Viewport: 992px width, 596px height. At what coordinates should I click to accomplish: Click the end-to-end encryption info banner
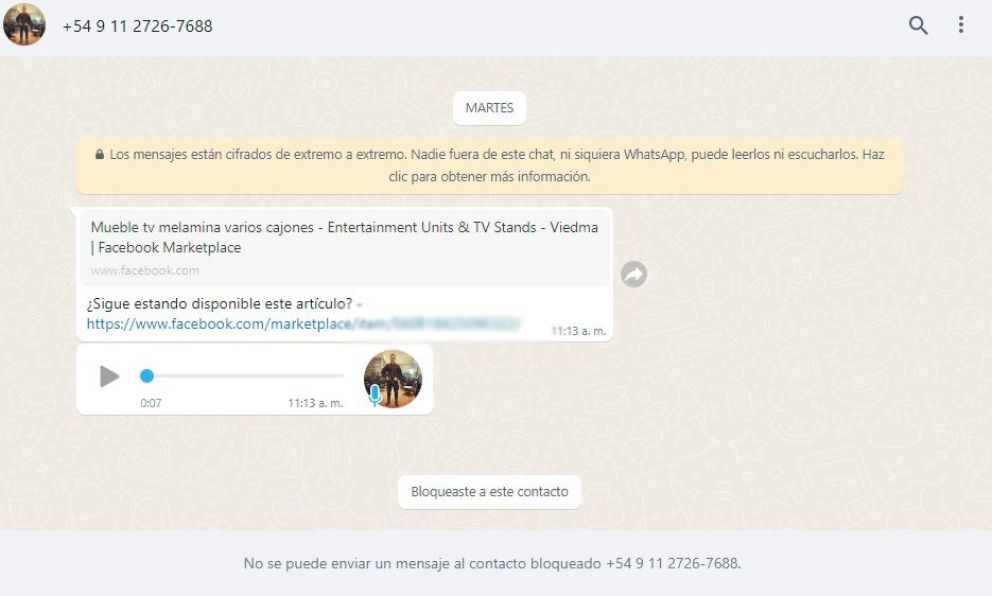click(x=489, y=166)
